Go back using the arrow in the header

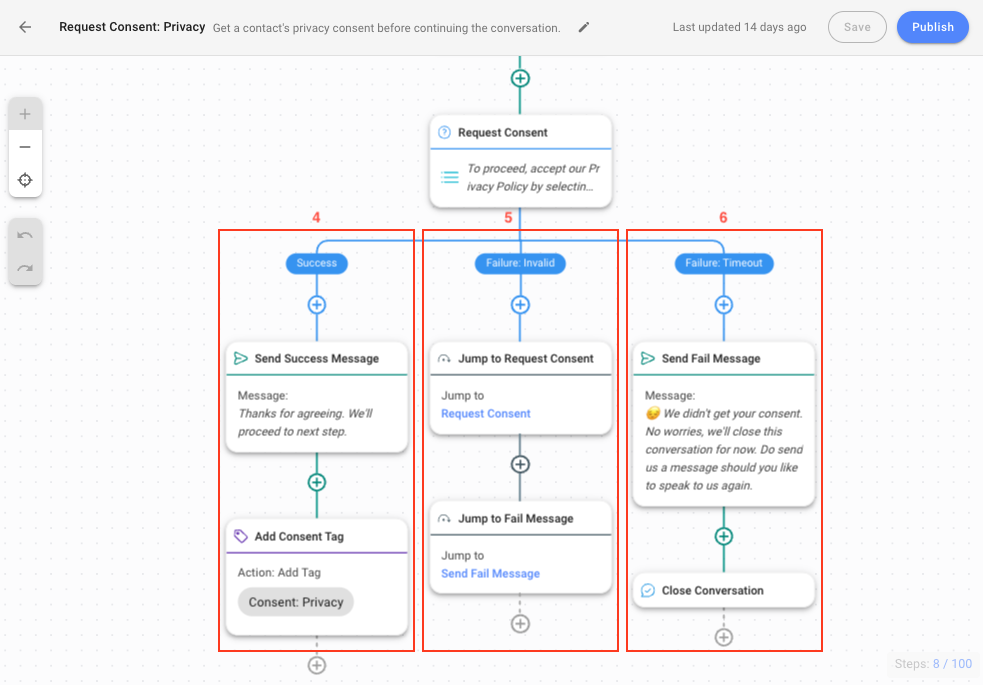point(25,27)
